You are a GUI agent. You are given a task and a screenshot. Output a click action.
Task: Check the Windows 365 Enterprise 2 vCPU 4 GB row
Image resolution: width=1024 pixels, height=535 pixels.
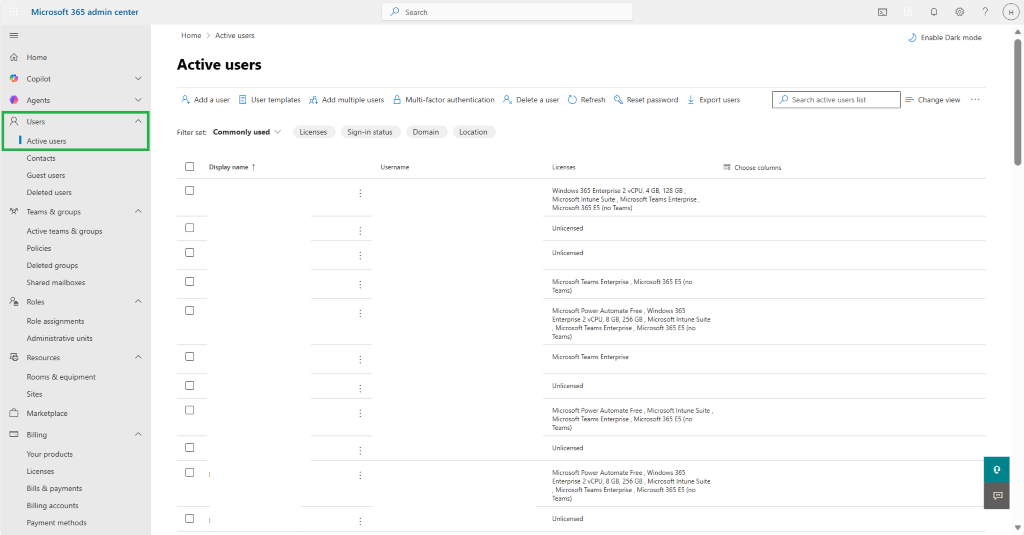tap(189, 191)
